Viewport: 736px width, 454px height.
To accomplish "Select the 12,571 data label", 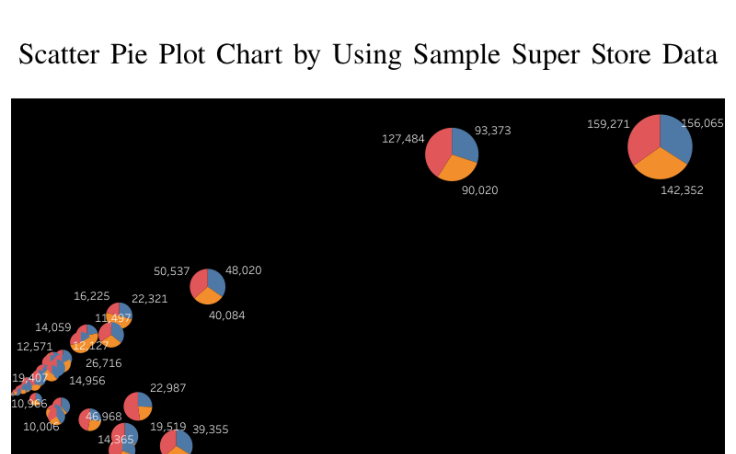I will coord(35,347).
